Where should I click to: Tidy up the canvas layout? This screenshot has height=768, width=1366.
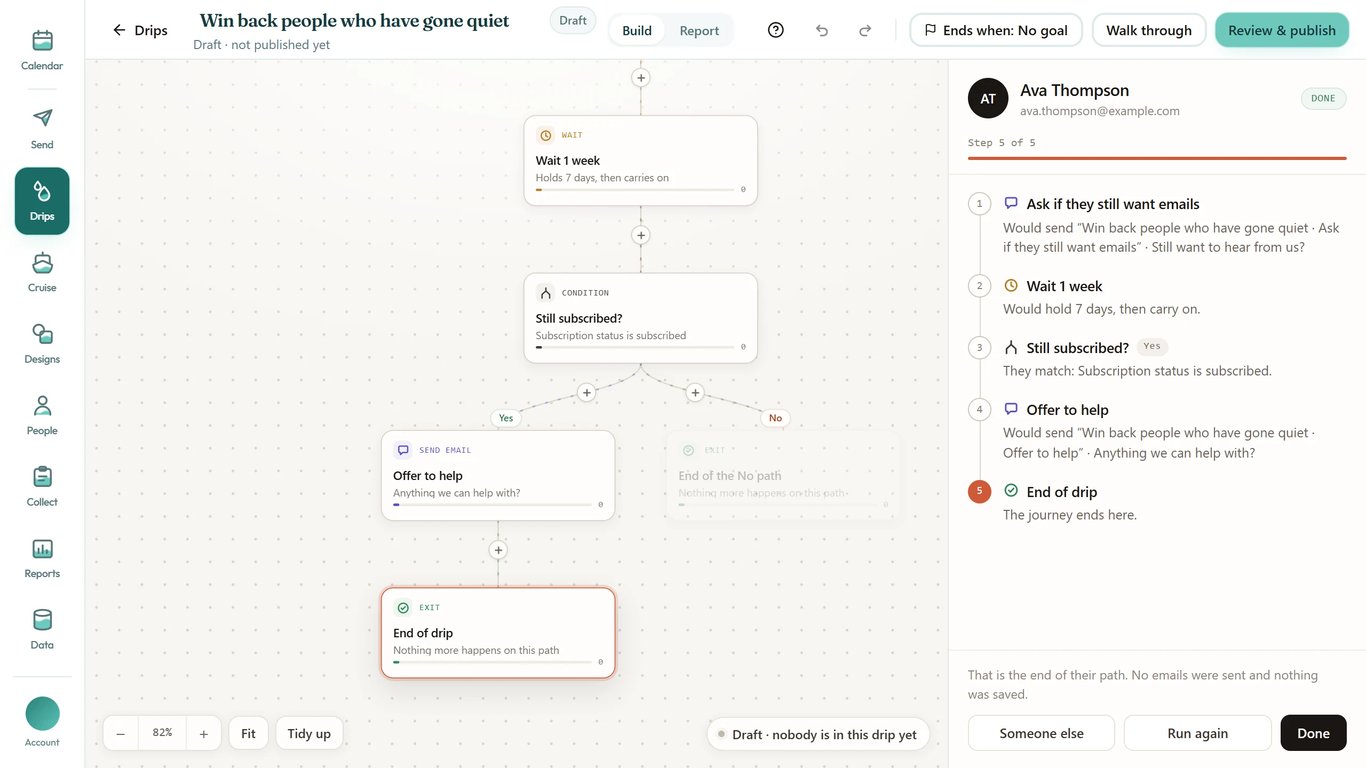309,733
